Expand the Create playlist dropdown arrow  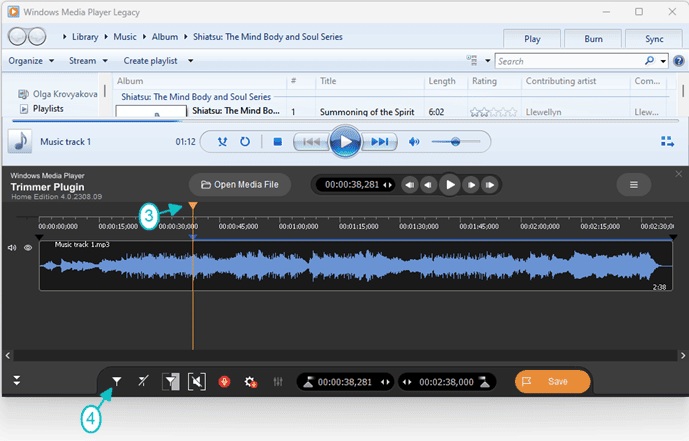pyautogui.click(x=191, y=61)
